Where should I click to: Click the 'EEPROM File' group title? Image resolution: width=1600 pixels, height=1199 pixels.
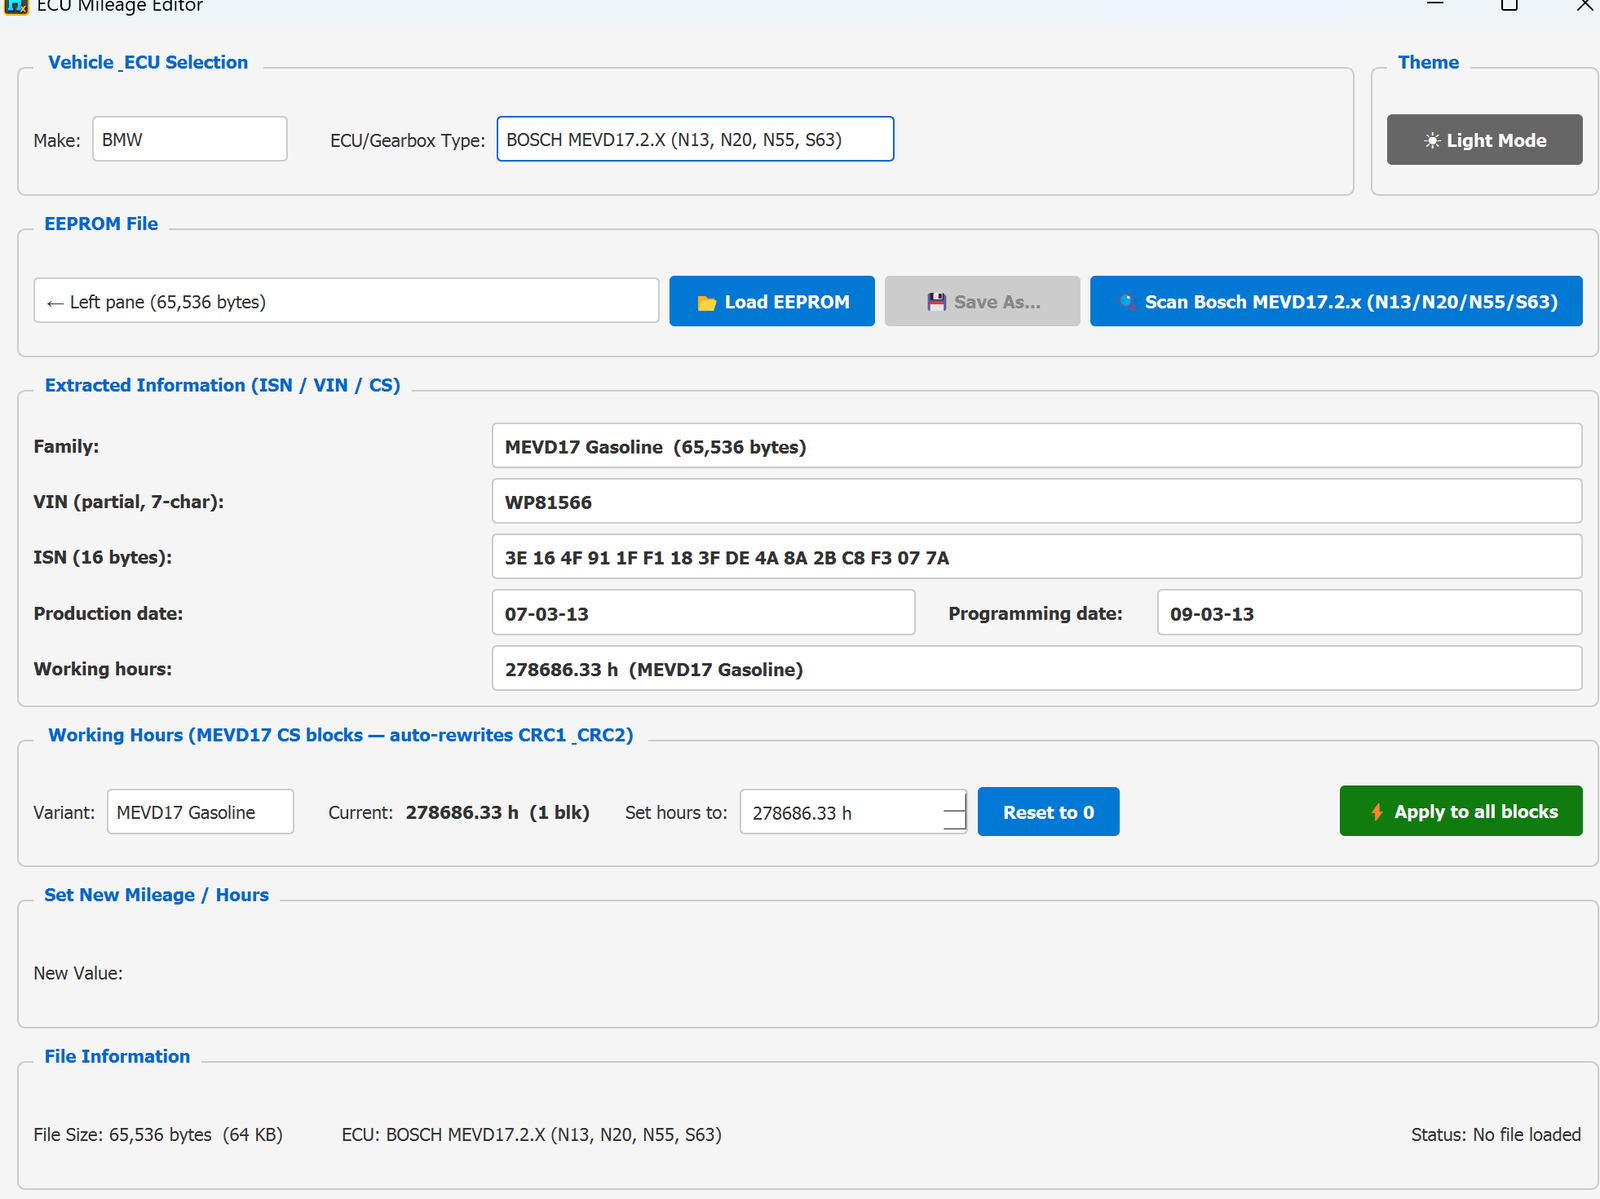[101, 224]
